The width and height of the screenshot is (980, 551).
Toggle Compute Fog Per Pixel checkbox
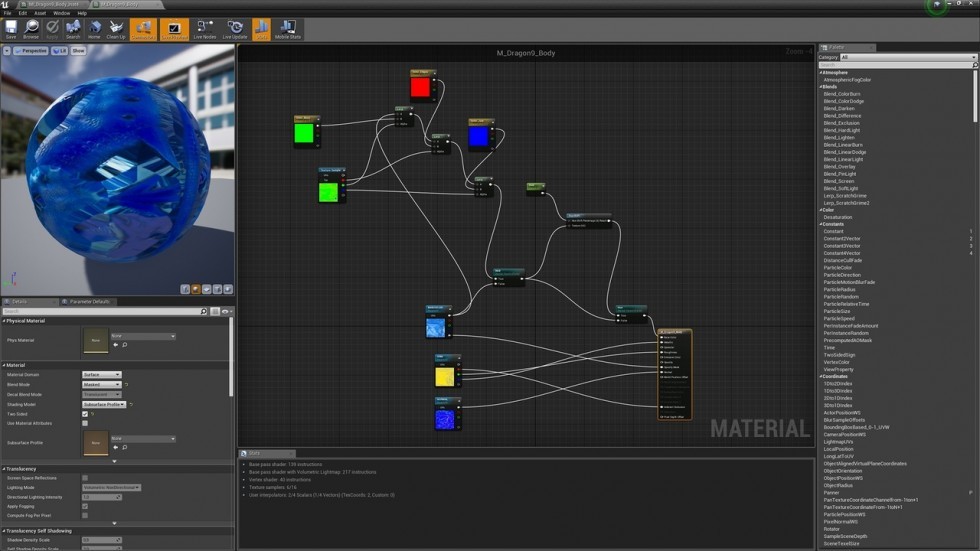tap(85, 515)
